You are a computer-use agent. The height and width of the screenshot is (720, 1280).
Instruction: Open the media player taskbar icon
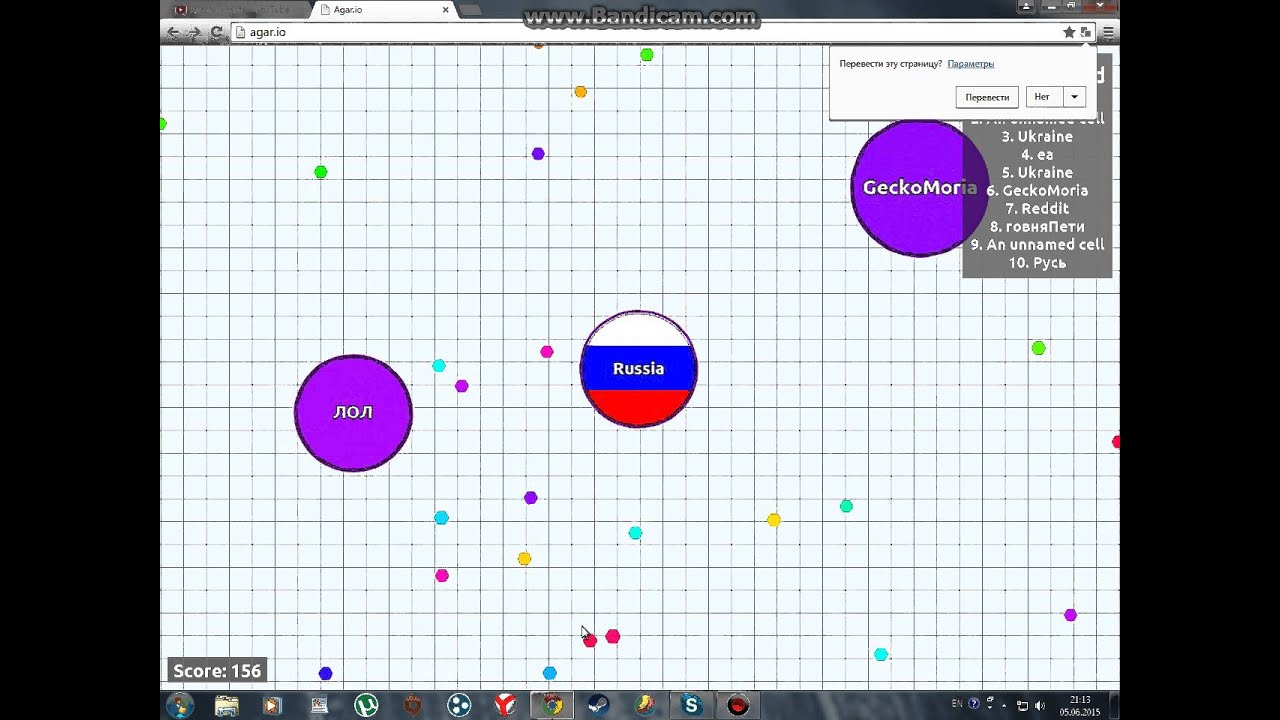click(272, 705)
